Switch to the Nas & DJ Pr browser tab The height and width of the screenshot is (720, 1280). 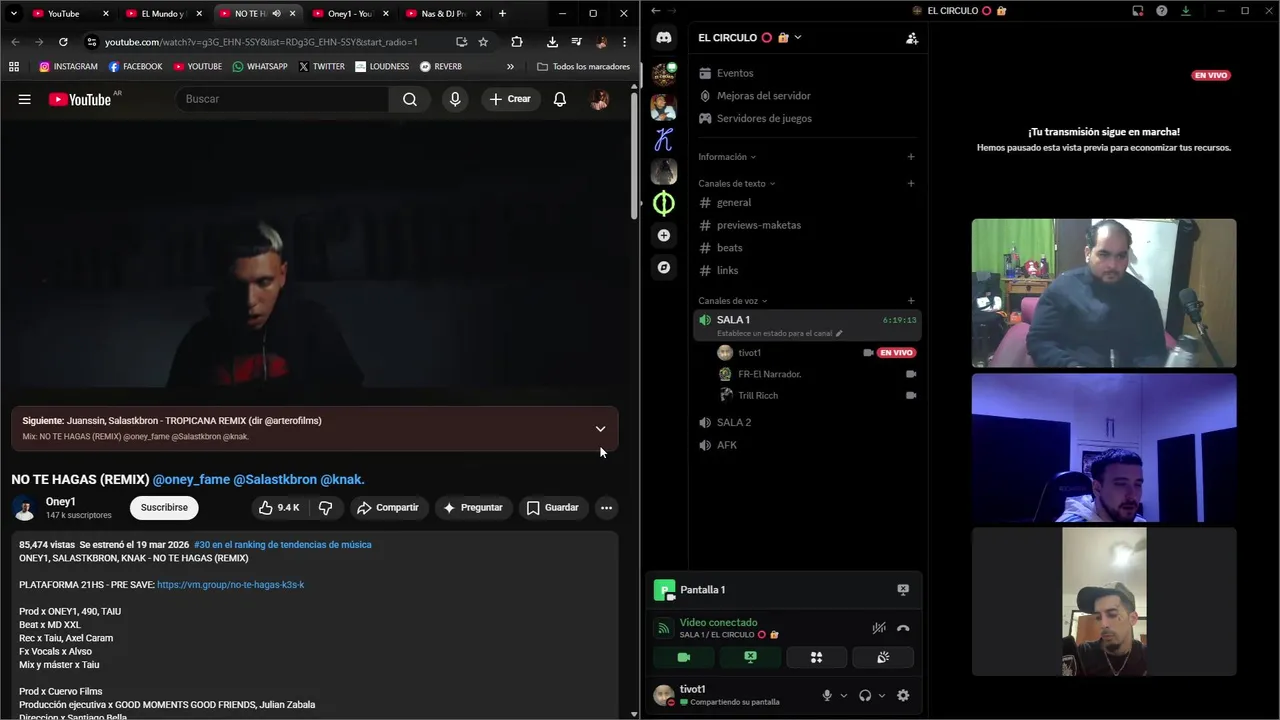pyautogui.click(x=443, y=14)
